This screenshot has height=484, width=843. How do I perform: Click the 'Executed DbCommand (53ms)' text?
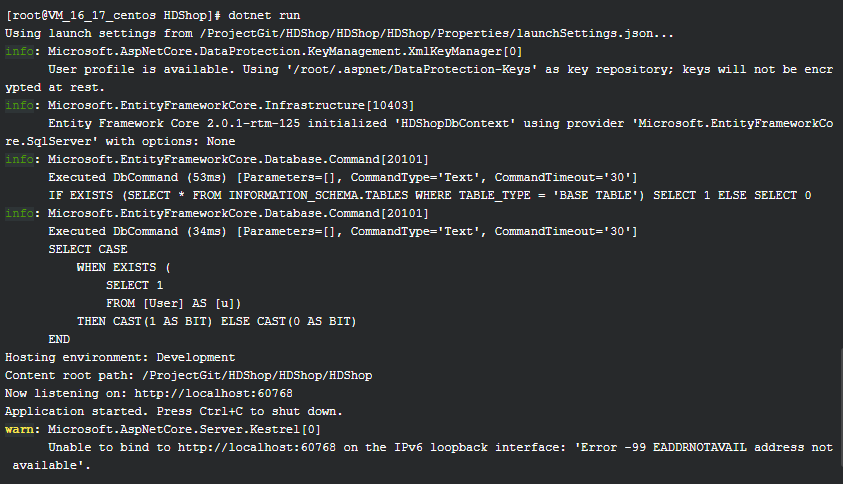(x=138, y=177)
